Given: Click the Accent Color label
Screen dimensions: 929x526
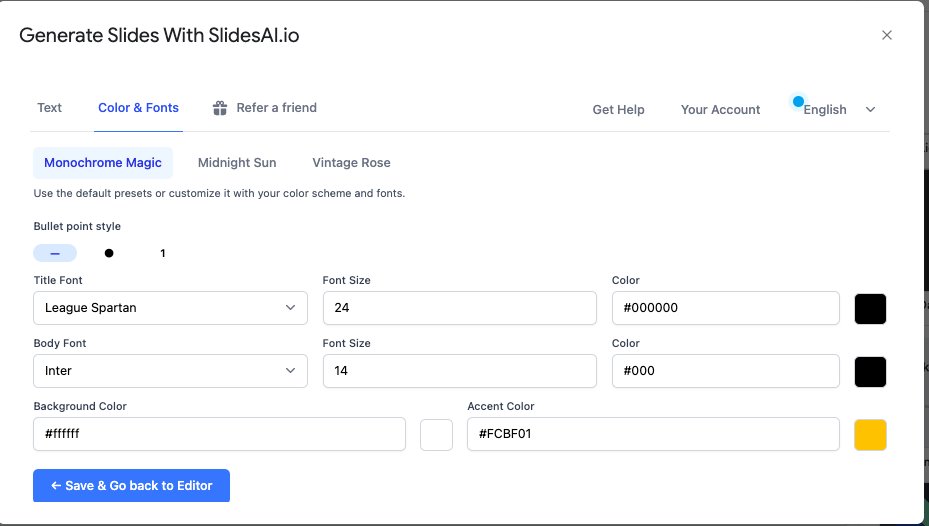Looking at the screenshot, I should [501, 406].
